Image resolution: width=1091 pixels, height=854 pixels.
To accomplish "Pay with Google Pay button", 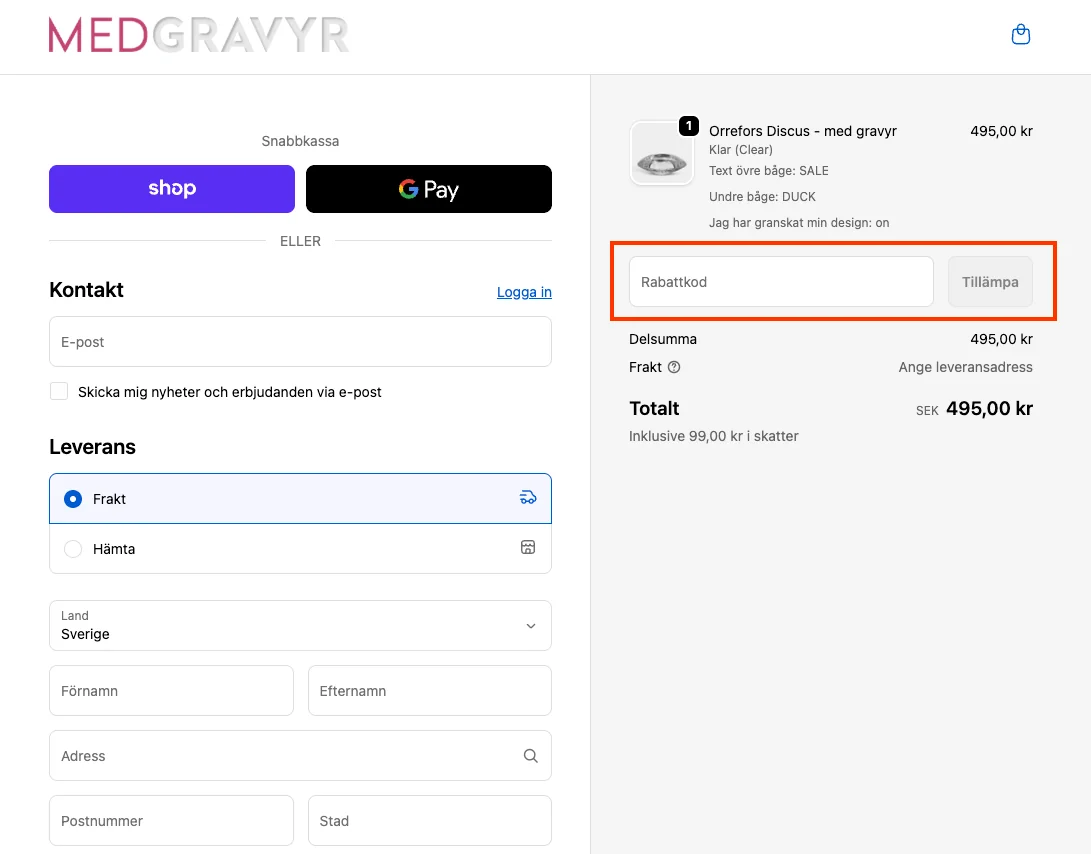I will 428,189.
